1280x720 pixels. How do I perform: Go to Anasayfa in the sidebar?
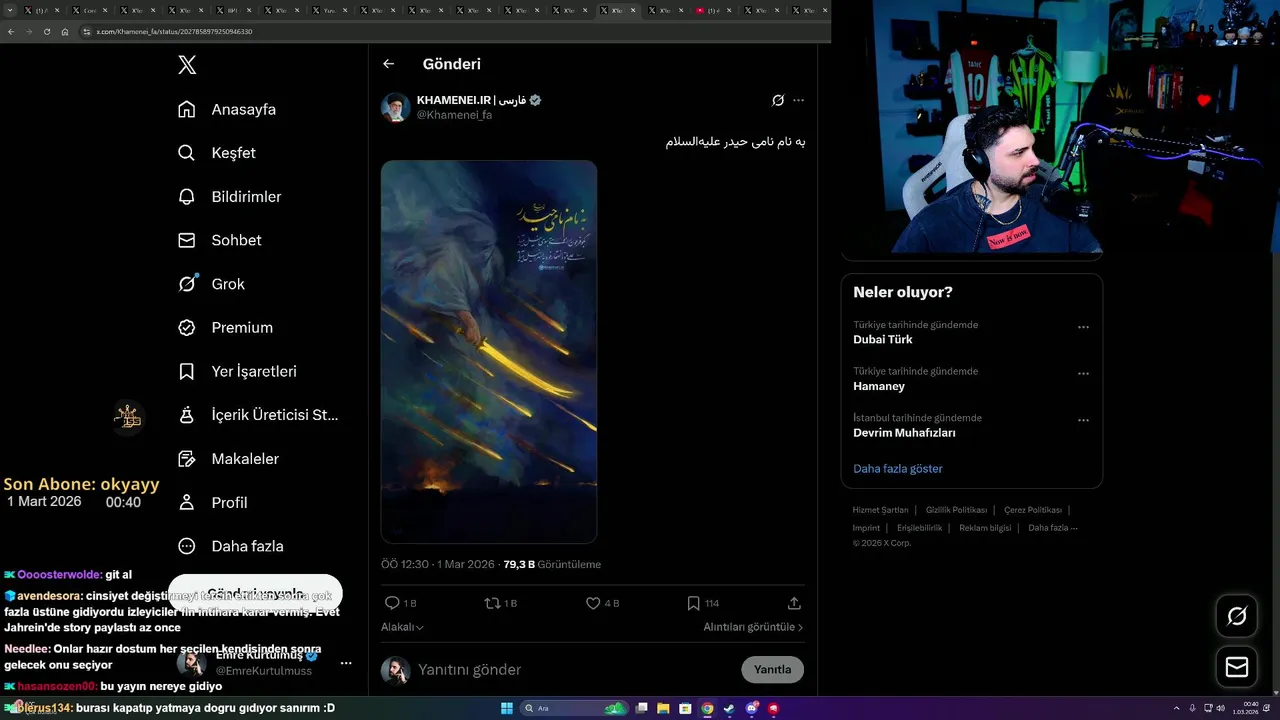pyautogui.click(x=226, y=109)
